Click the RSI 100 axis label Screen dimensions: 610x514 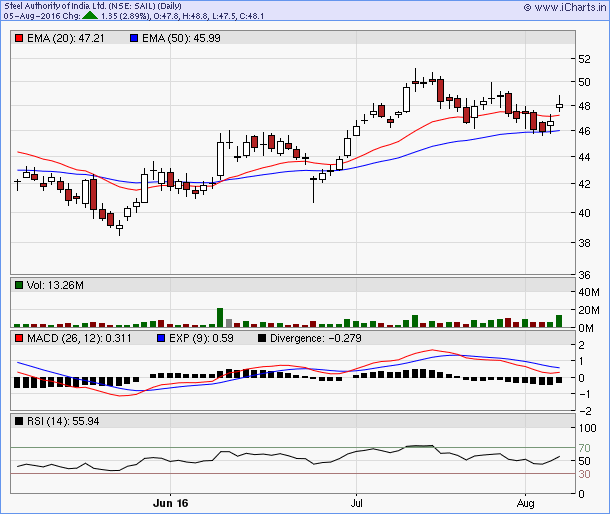point(587,428)
